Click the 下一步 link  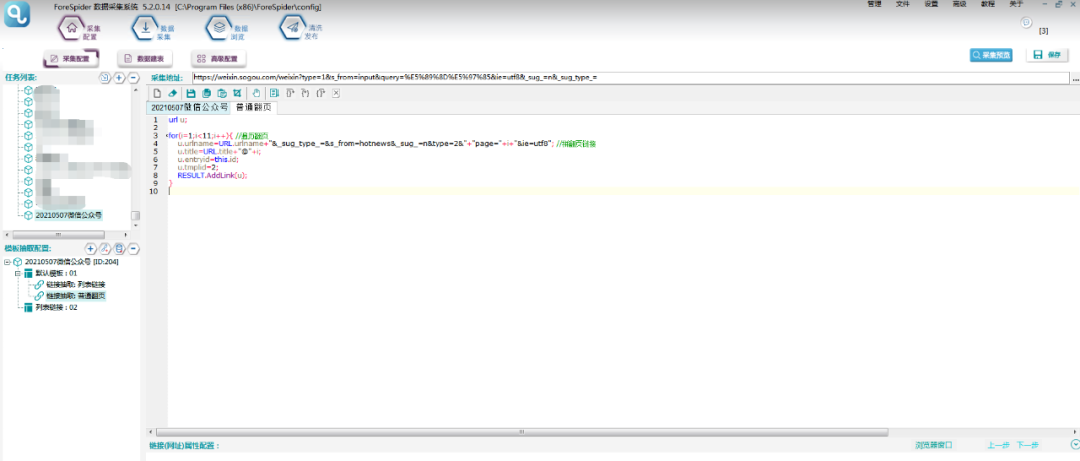1027,445
